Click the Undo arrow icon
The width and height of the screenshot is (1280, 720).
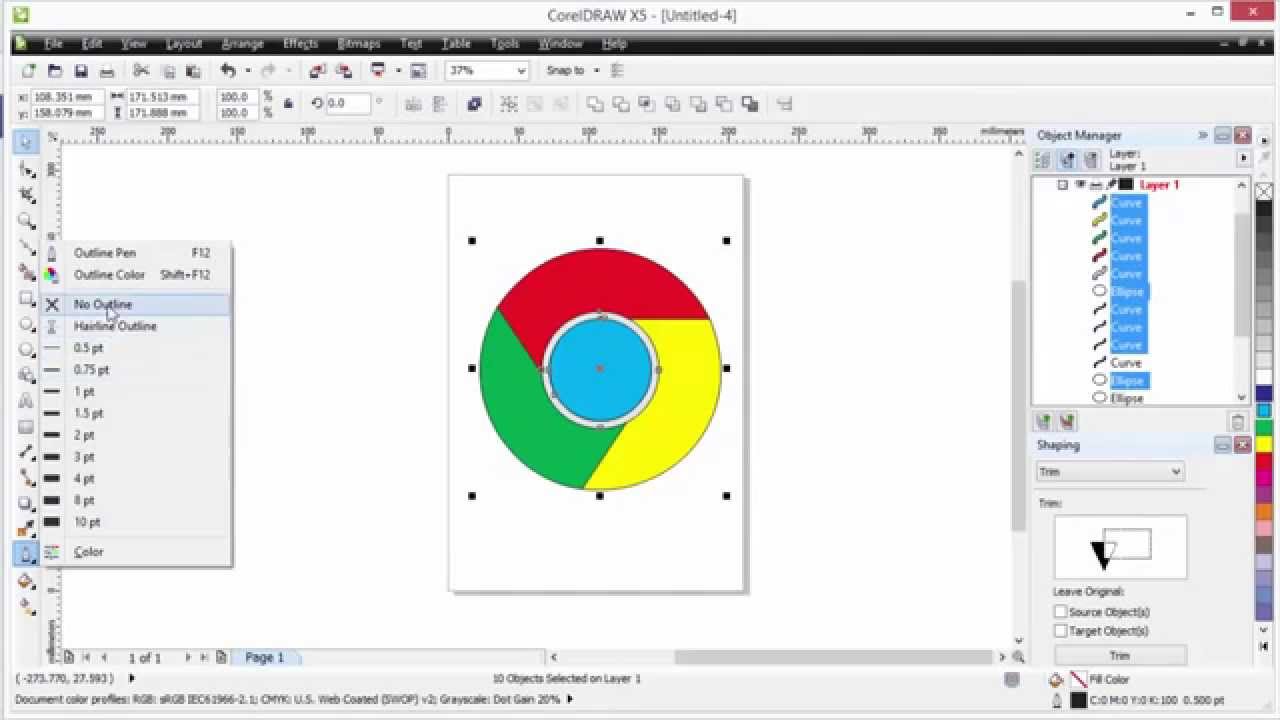pyautogui.click(x=228, y=71)
